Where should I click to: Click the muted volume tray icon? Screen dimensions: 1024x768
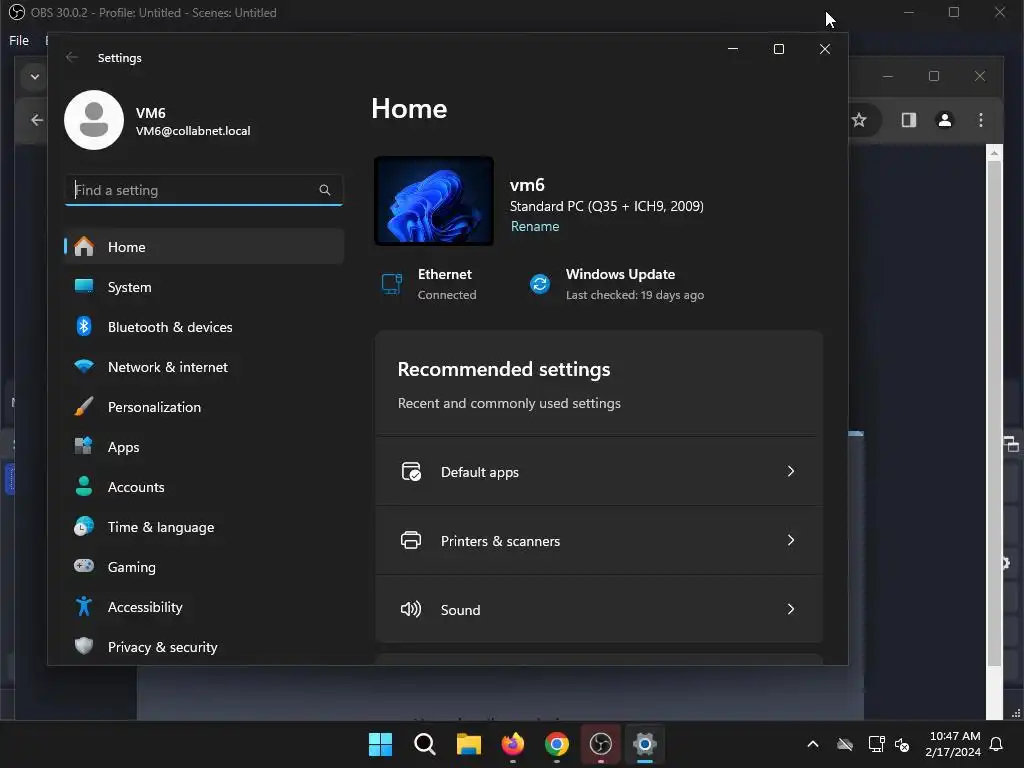point(902,744)
